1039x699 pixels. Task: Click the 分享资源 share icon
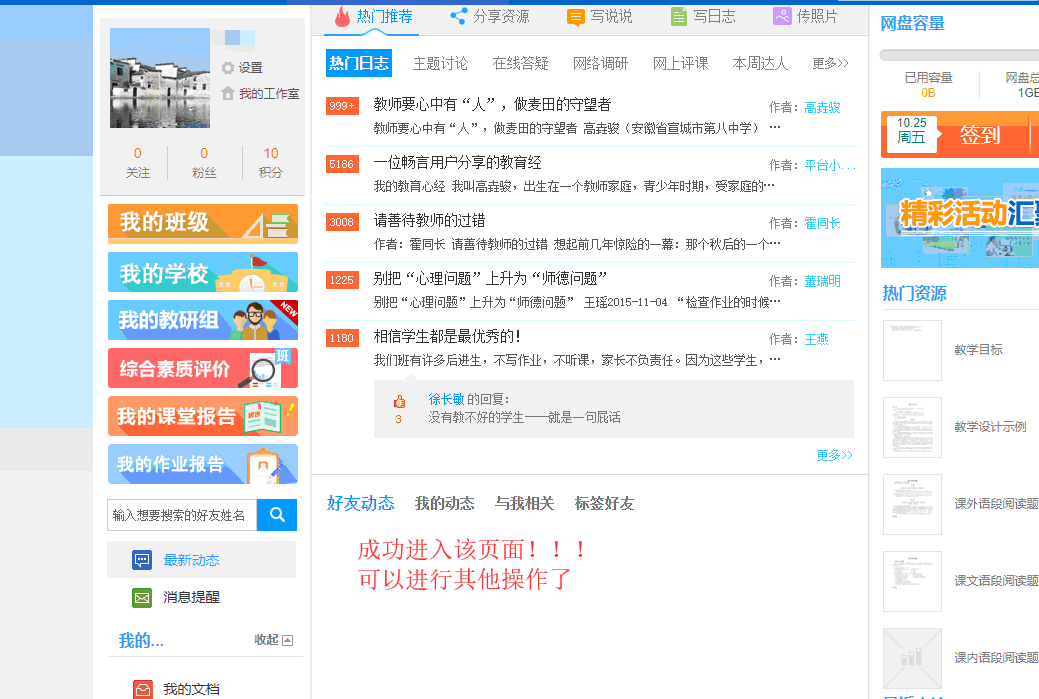coord(459,16)
